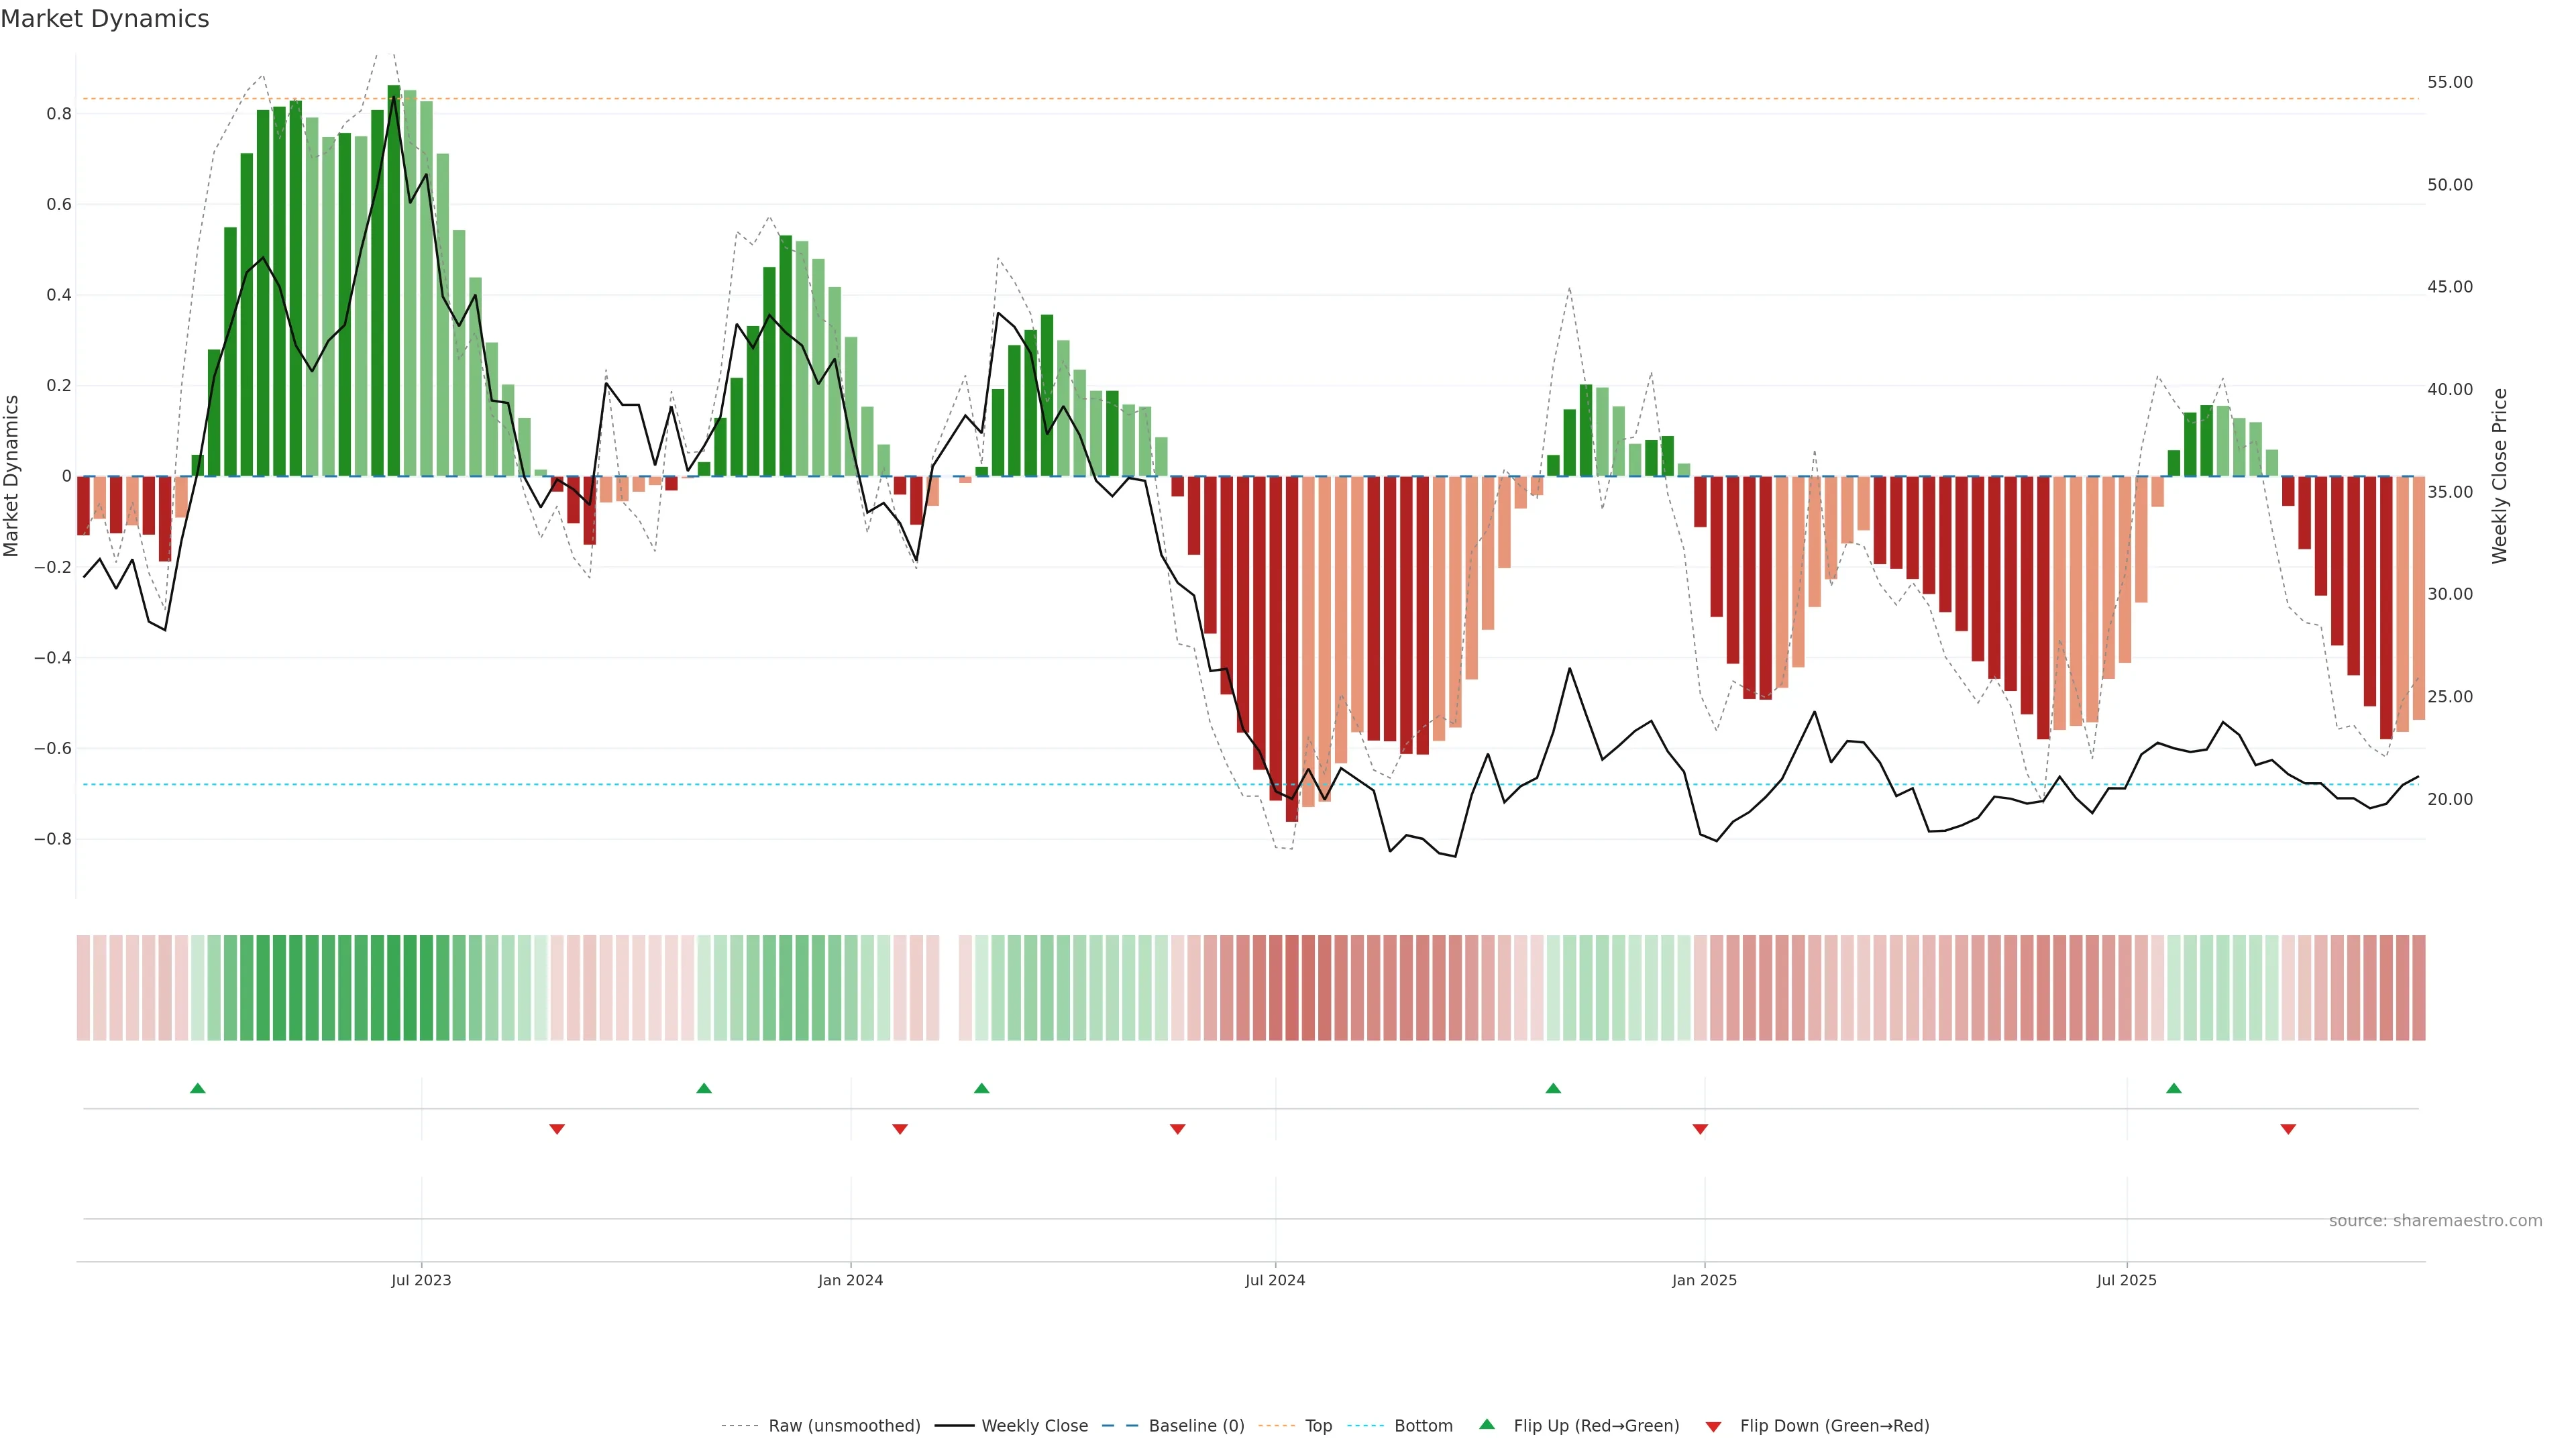This screenshot has width=2576, height=1449.
Task: Toggle the Weekly Close legend entry
Action: [x=1034, y=1426]
